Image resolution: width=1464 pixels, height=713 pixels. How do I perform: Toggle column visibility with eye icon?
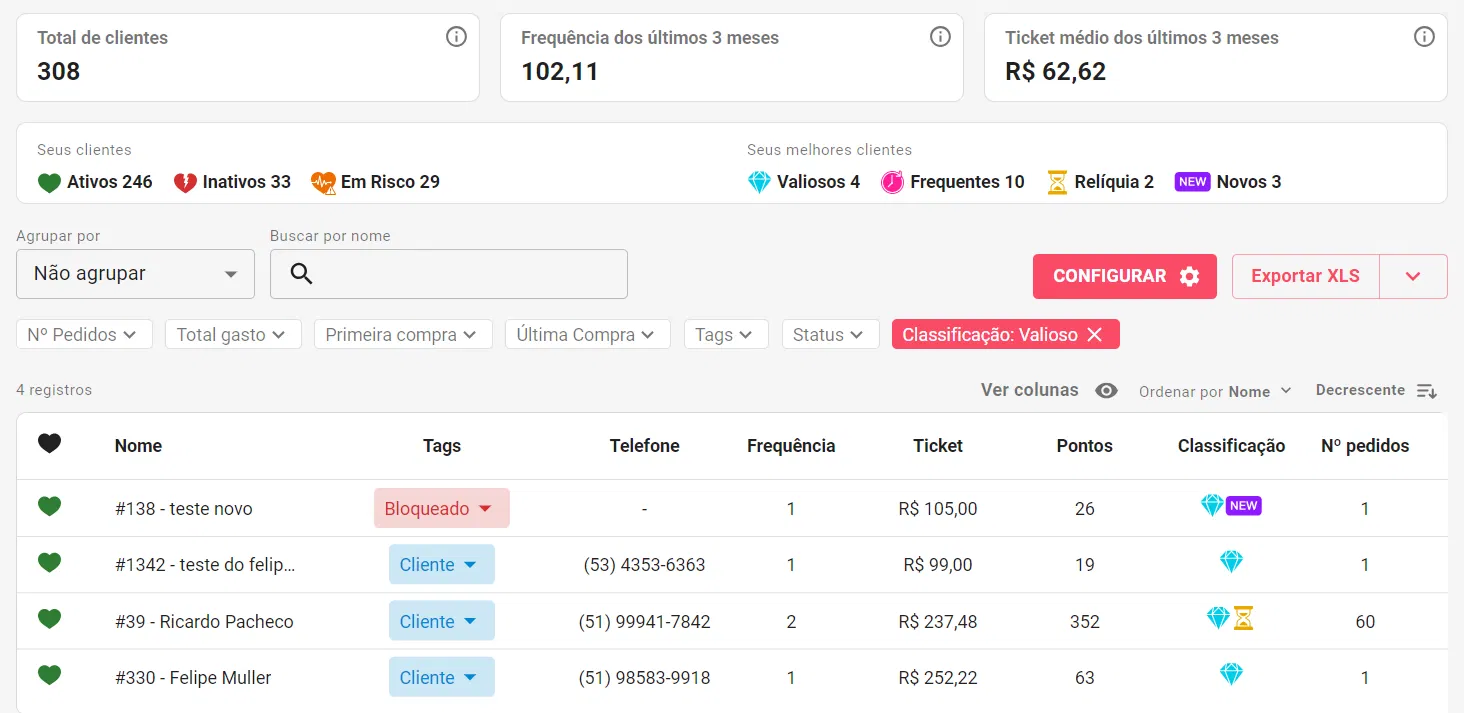click(x=1106, y=391)
